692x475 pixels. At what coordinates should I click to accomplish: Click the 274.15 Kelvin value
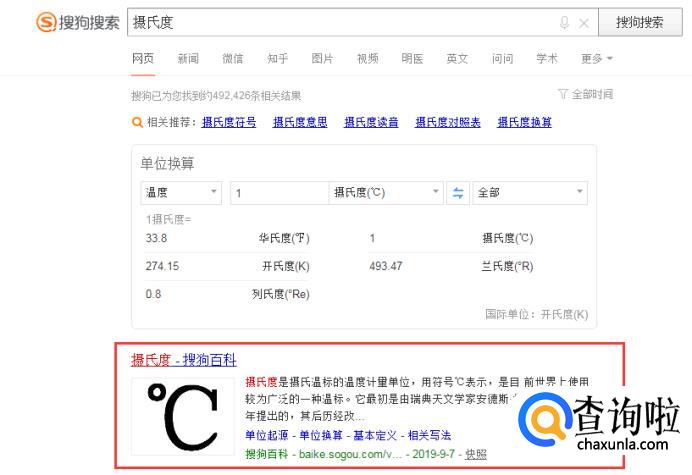162,266
